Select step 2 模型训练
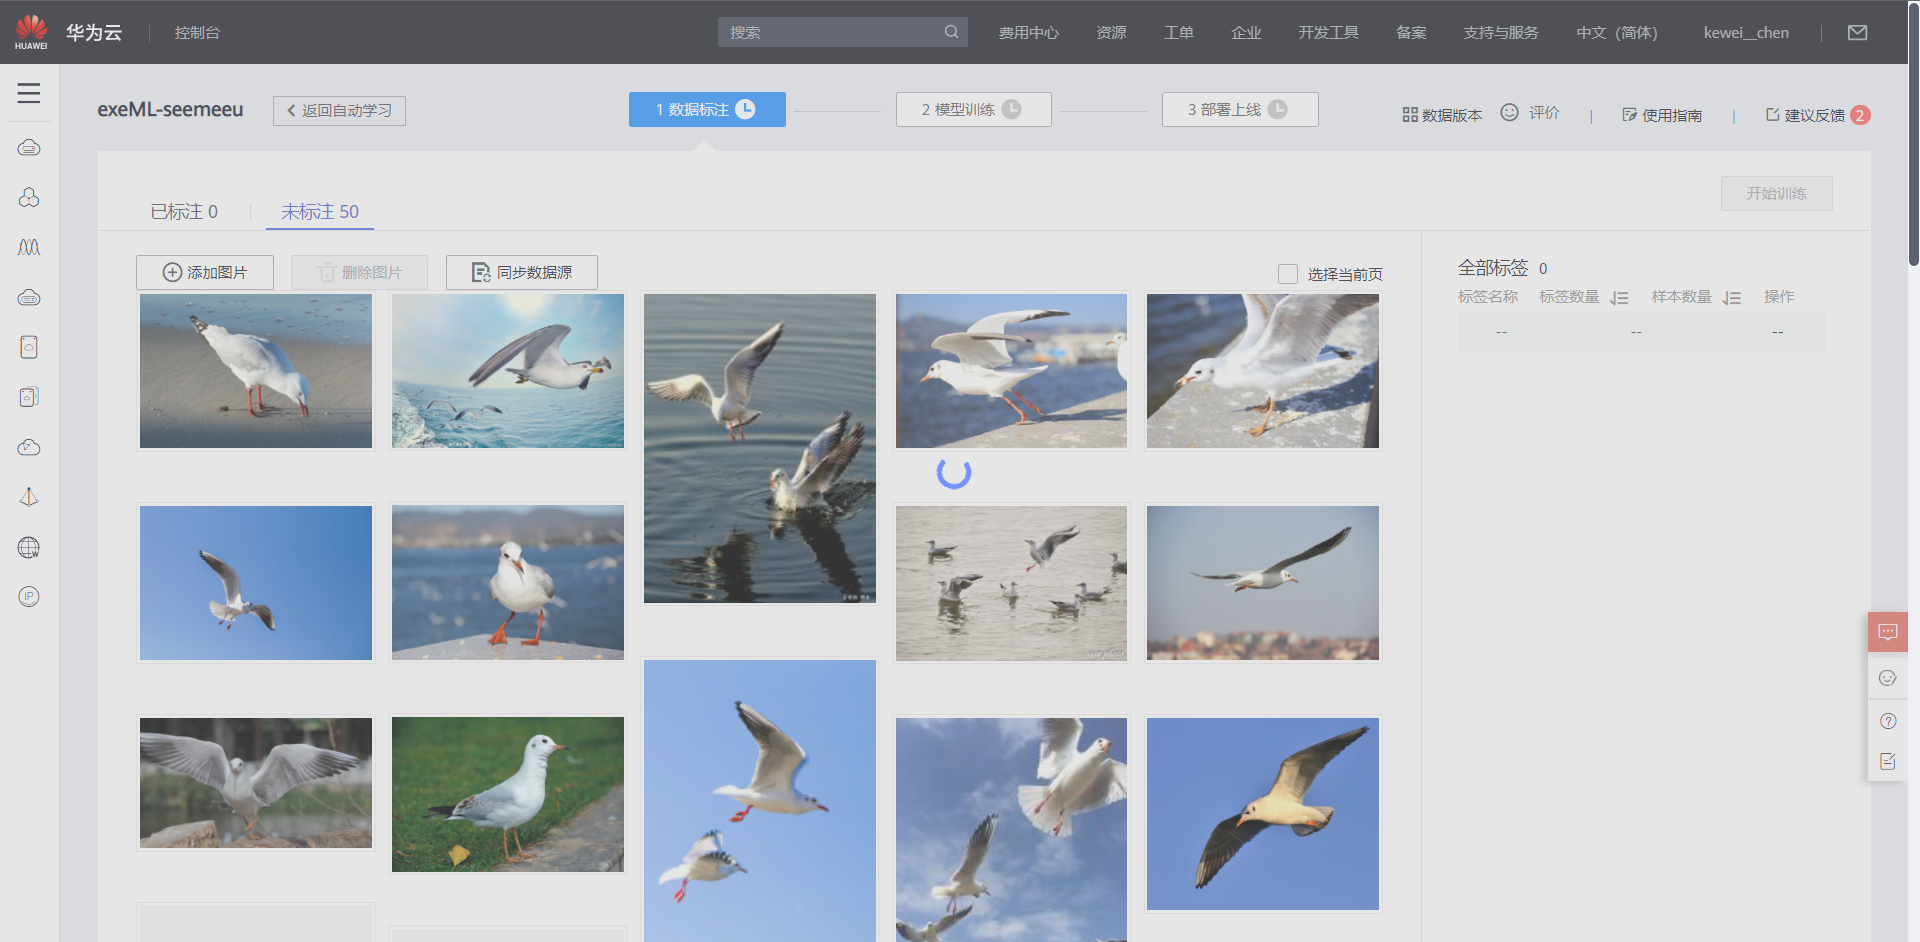Viewport: 1920px width, 942px height. [x=973, y=109]
